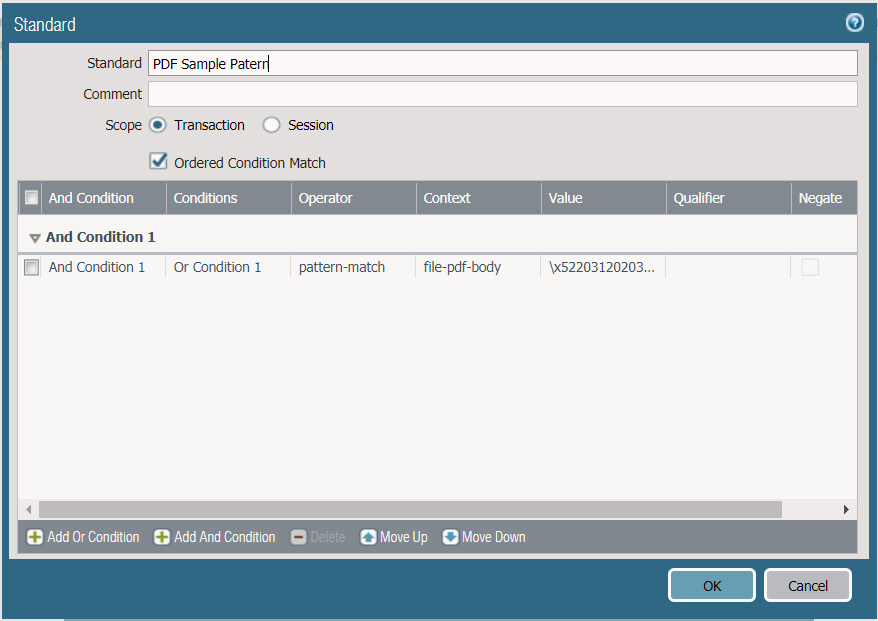Open the help icon in dialog header
This screenshot has height=621, width=878.
(854, 23)
